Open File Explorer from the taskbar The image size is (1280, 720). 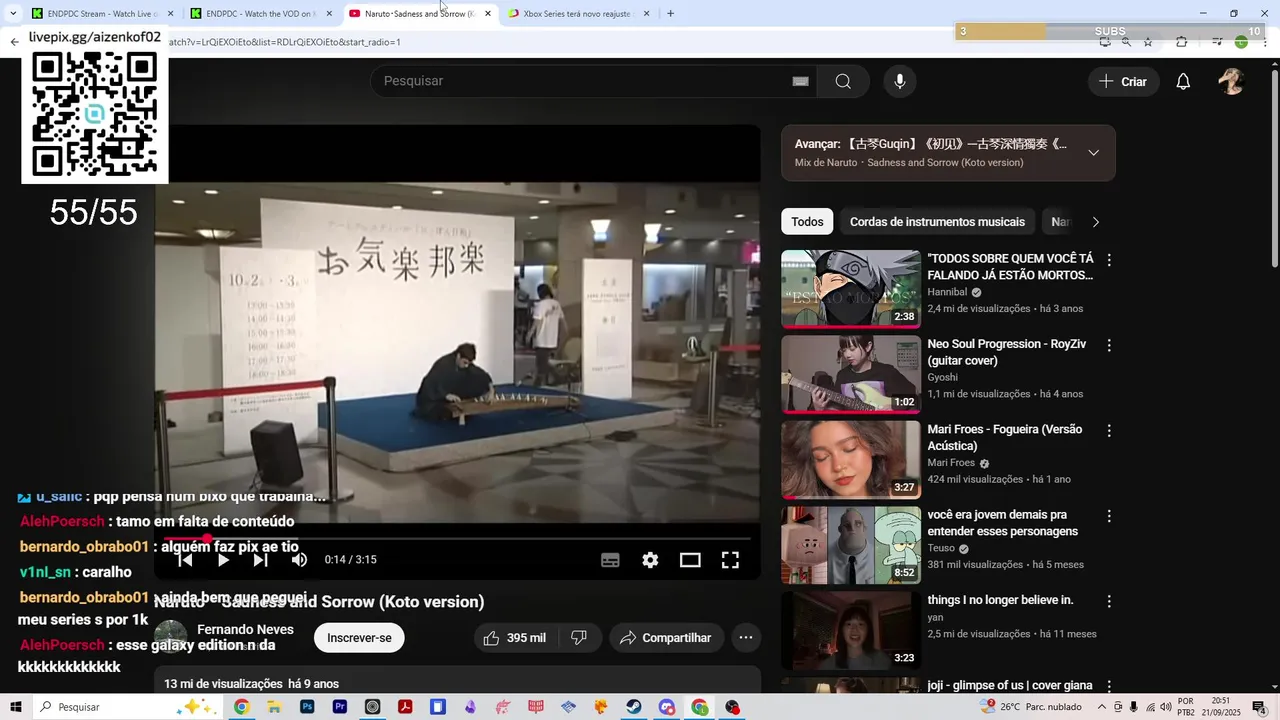click(x=273, y=707)
